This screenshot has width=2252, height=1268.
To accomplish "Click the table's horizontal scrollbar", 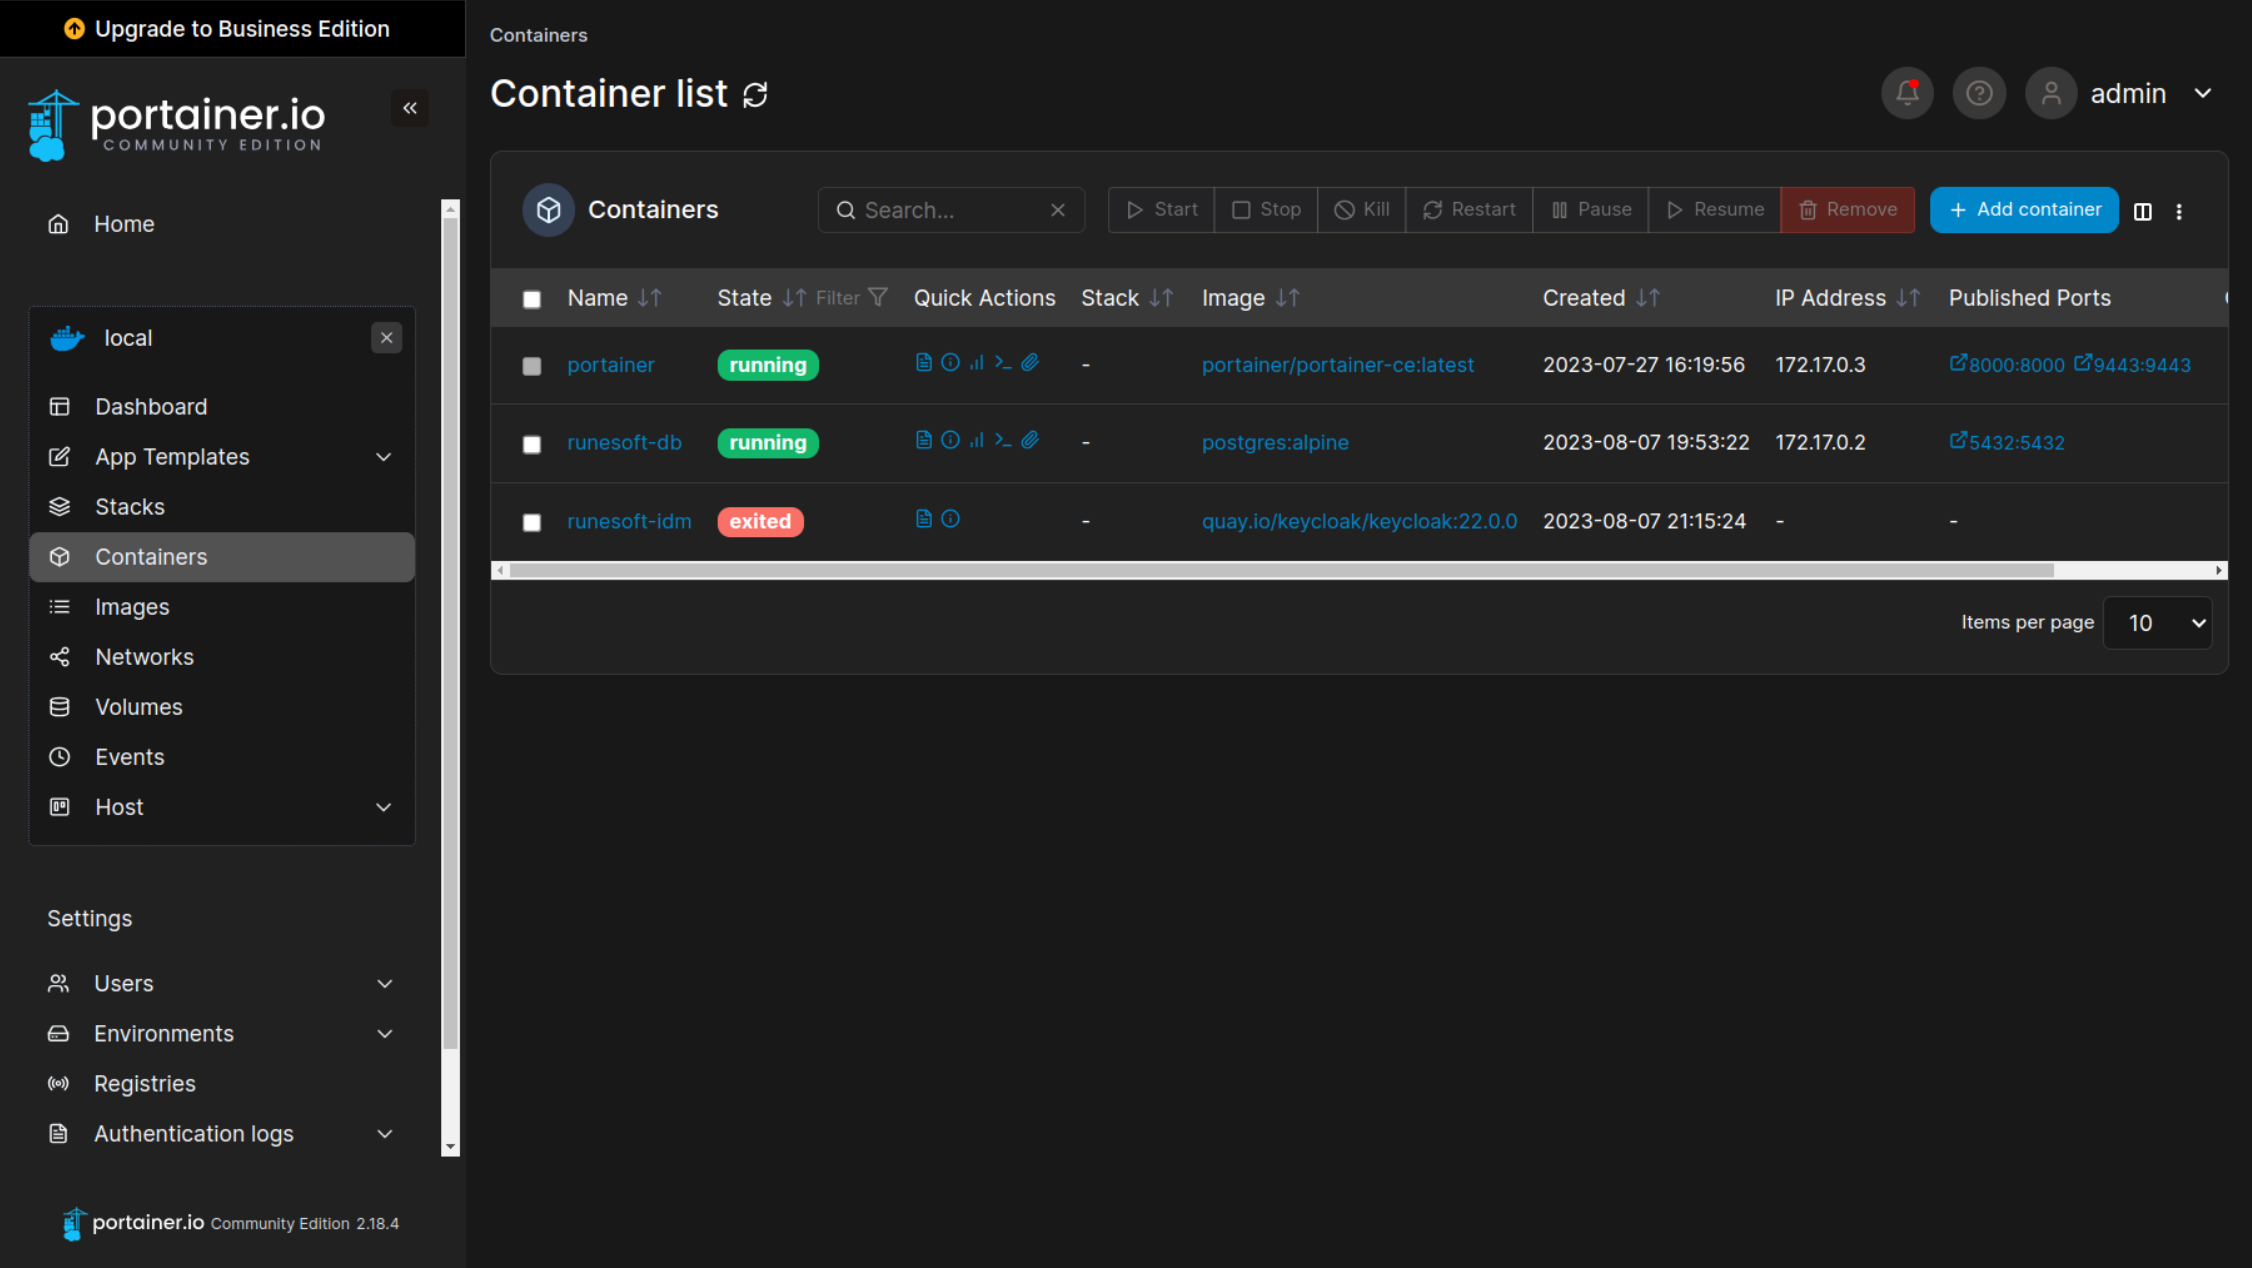I will point(1280,570).
